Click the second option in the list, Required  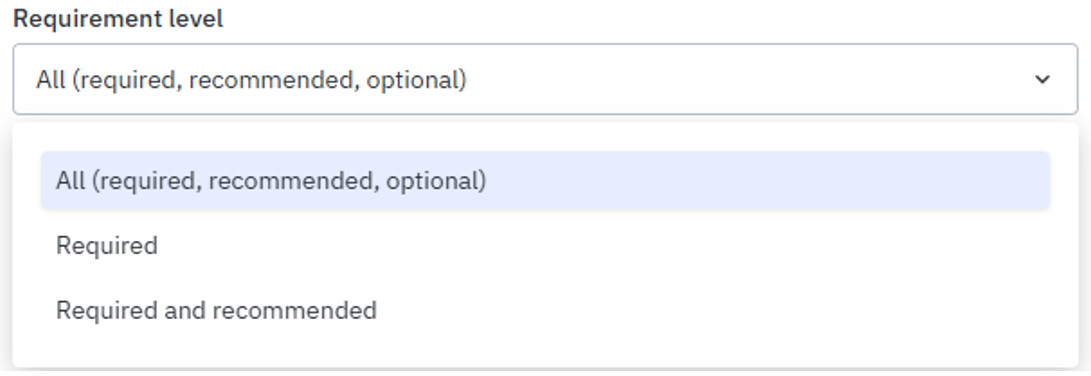[x=545, y=246]
